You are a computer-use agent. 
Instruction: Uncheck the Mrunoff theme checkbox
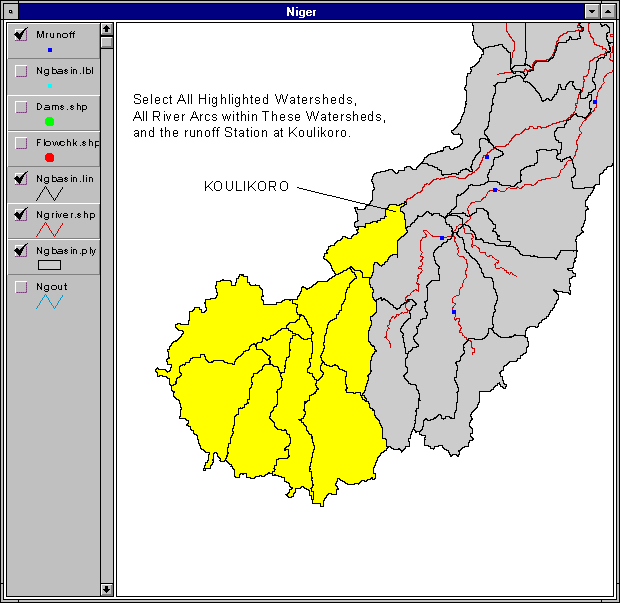coord(21,35)
